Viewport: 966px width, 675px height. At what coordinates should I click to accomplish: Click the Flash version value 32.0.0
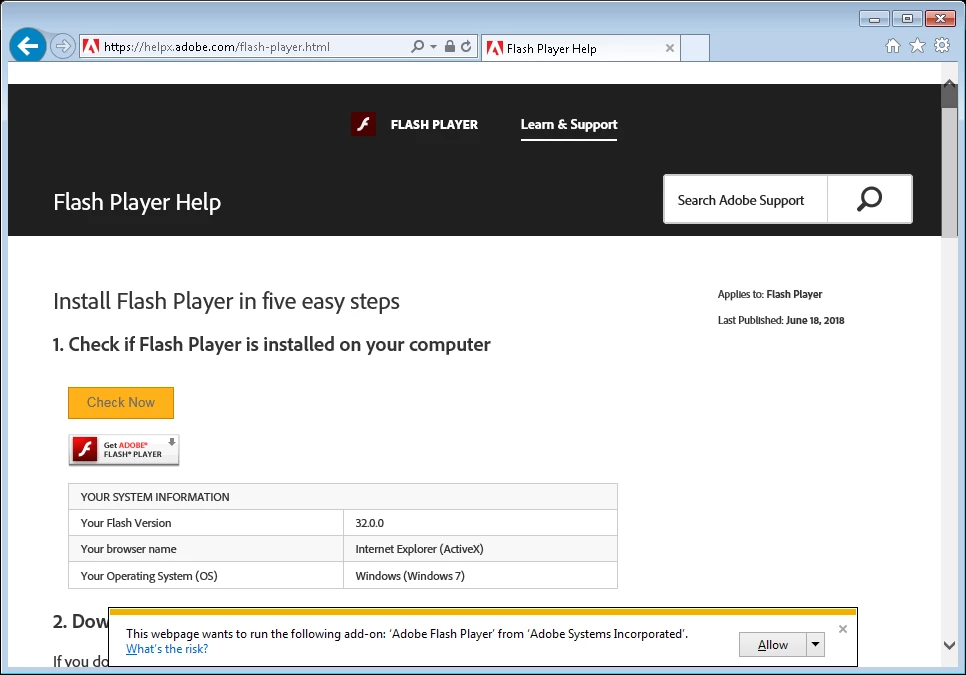click(x=370, y=523)
